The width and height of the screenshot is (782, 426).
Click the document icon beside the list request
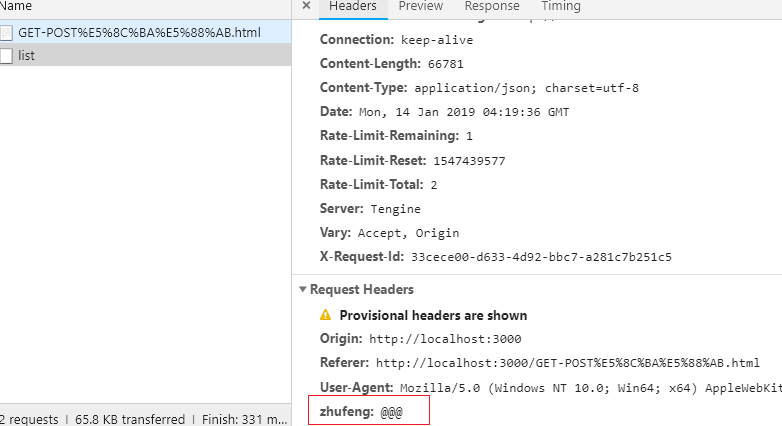(x=7, y=56)
